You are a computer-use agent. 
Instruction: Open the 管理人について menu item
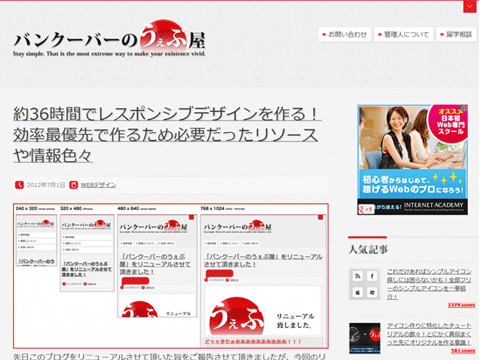click(x=404, y=34)
